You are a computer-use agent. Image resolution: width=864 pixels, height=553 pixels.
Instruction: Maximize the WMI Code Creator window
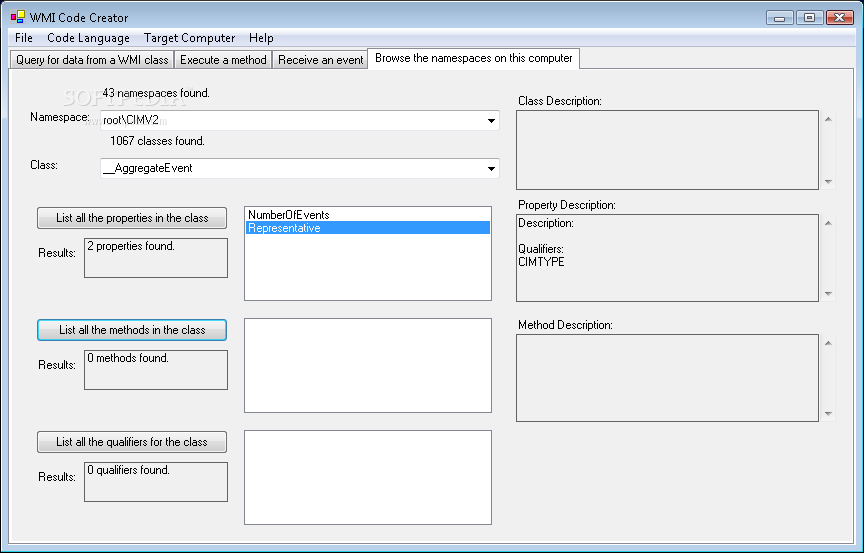[x=809, y=18]
